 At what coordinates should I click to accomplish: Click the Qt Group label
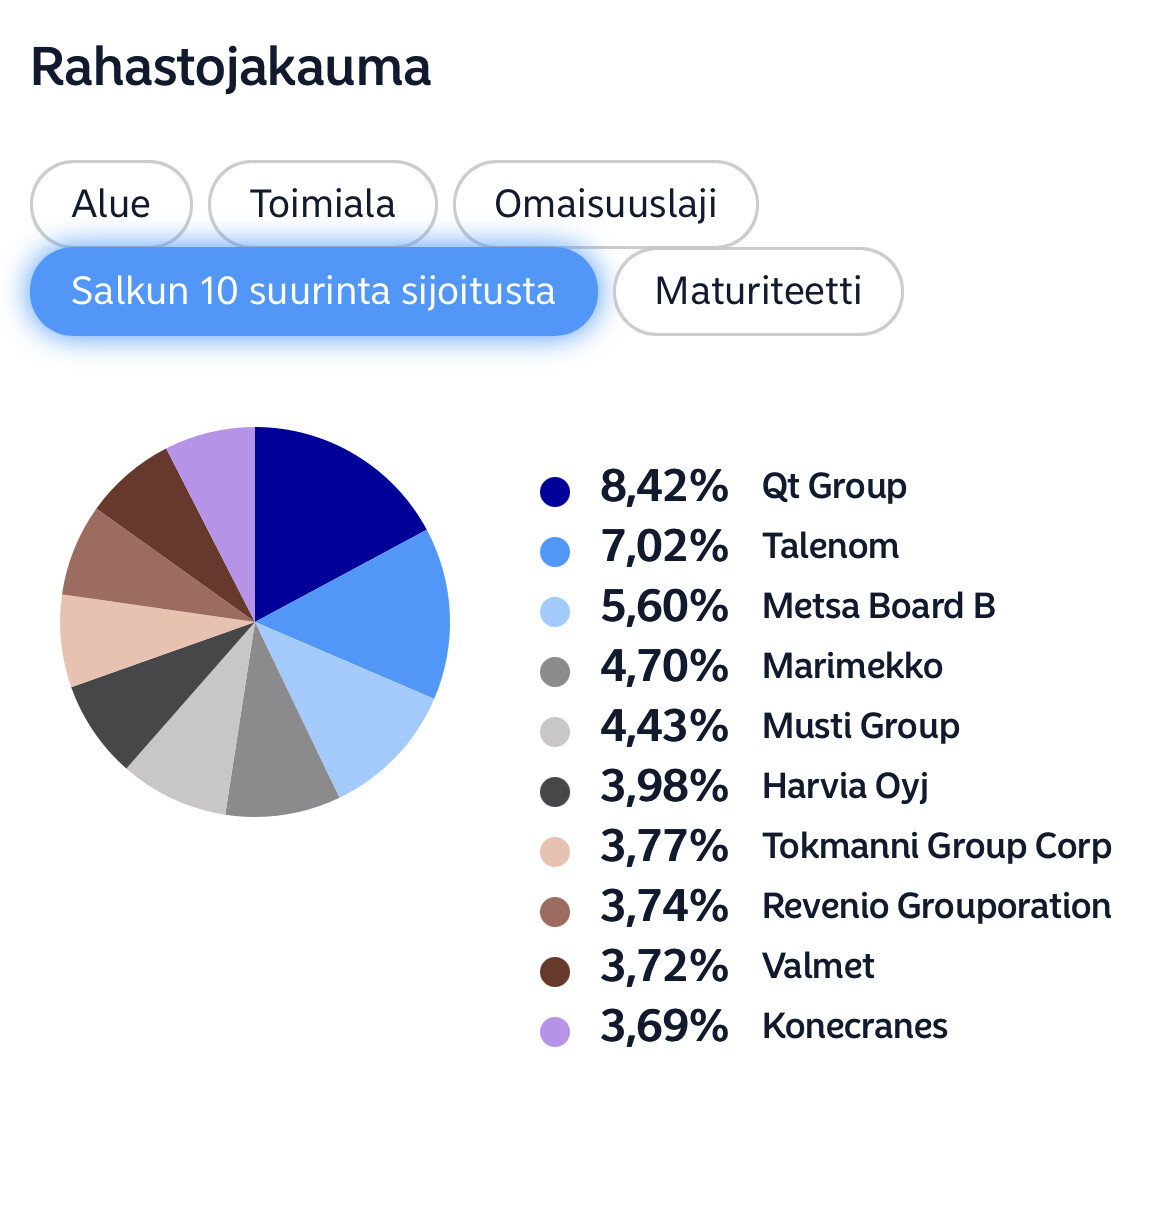[834, 486]
